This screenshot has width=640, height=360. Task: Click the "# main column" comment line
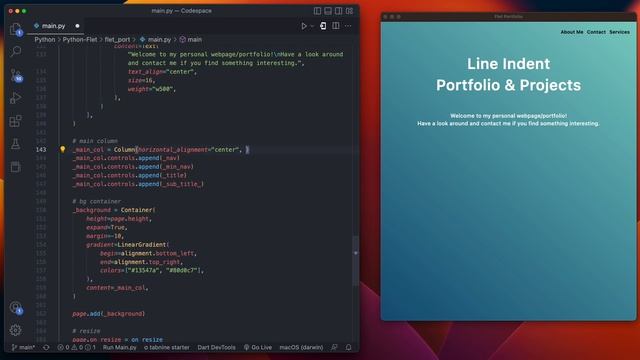click(95, 141)
